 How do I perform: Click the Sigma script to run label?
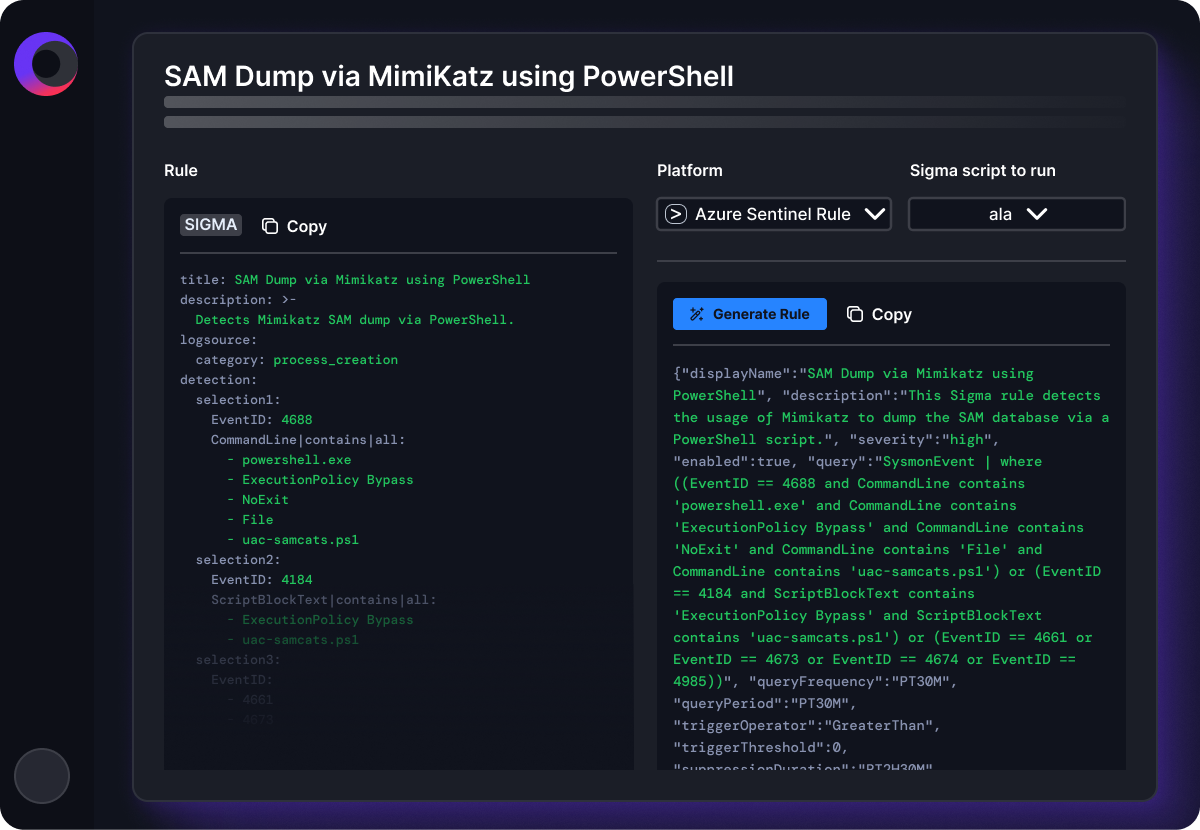click(982, 170)
